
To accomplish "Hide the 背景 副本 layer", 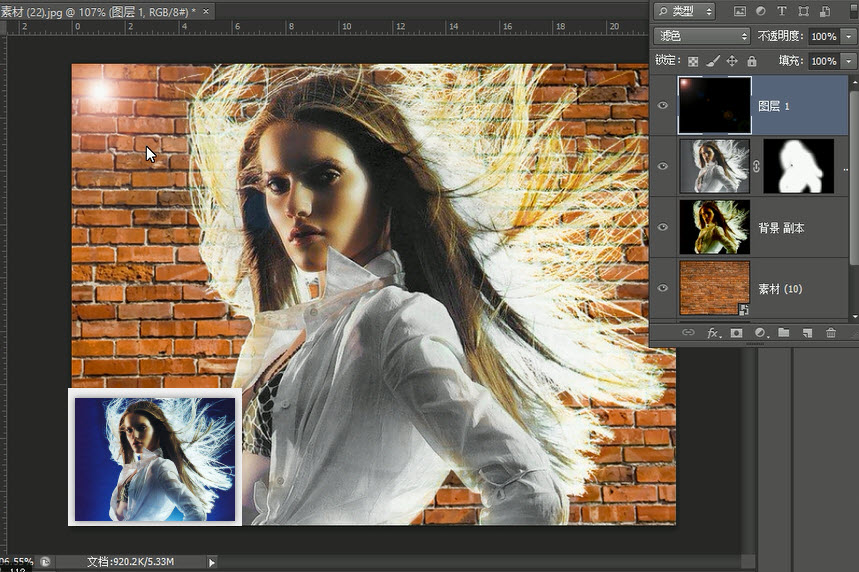I will tap(663, 227).
